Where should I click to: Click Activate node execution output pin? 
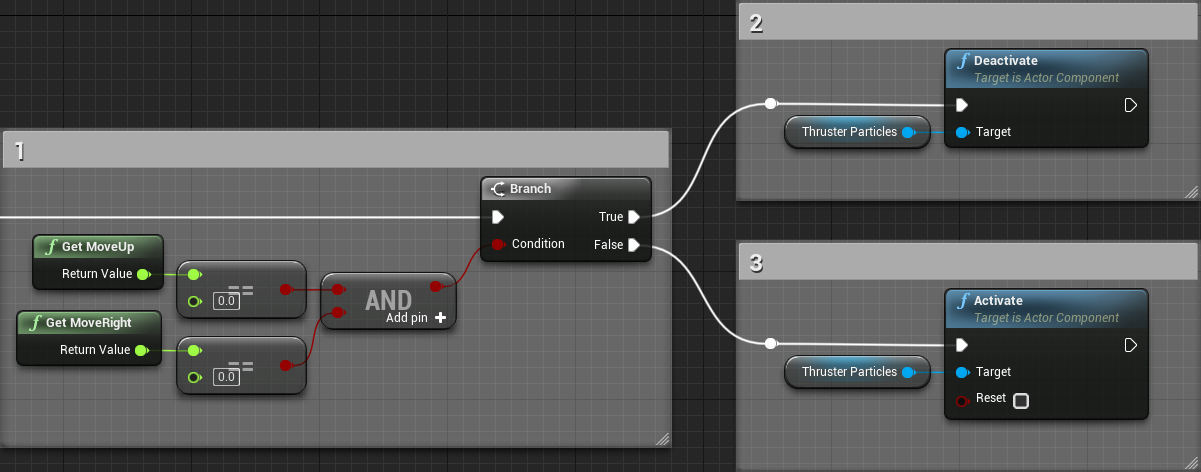click(1131, 345)
